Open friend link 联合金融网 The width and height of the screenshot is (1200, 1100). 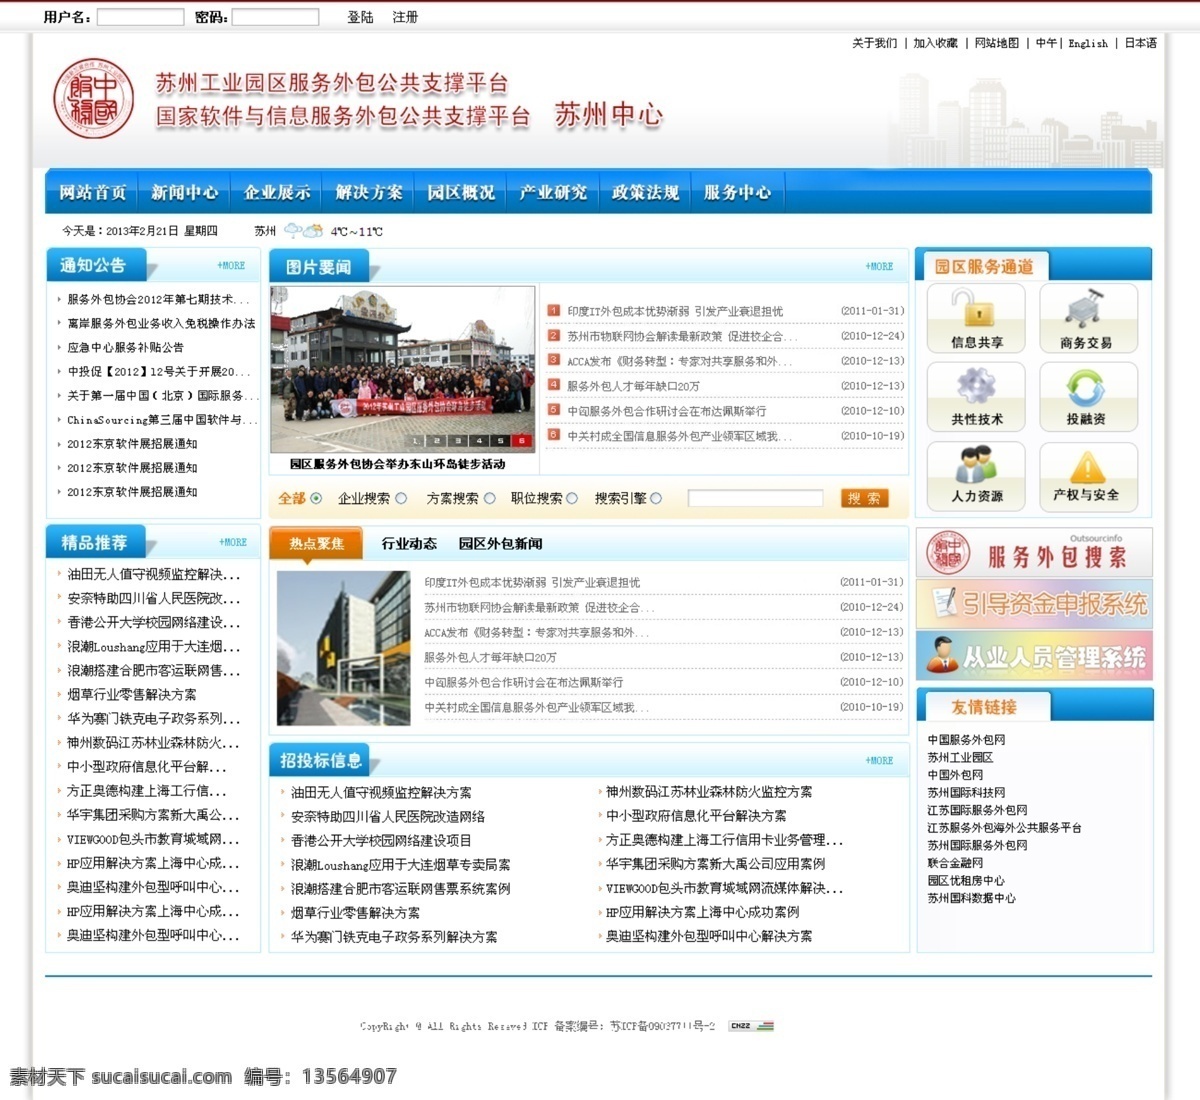[x=955, y=863]
